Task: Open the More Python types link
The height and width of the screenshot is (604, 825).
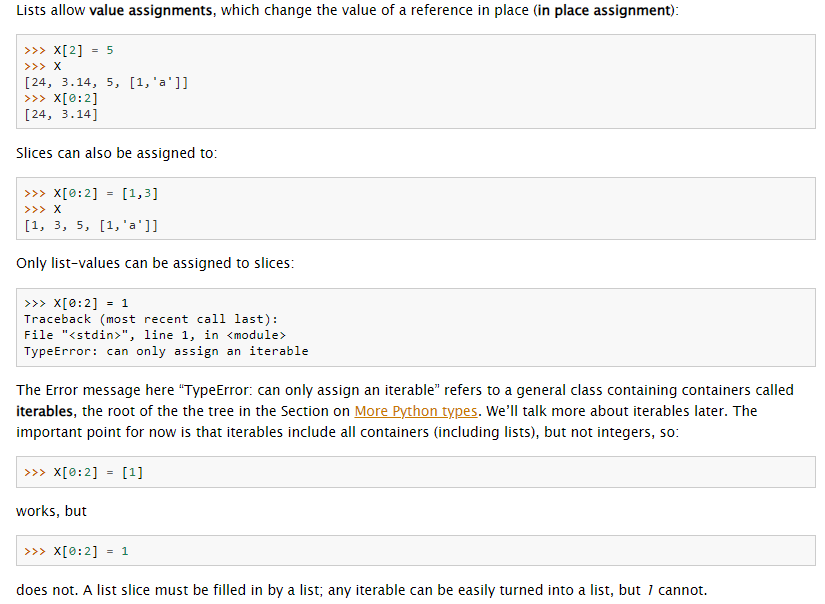Action: 416,411
